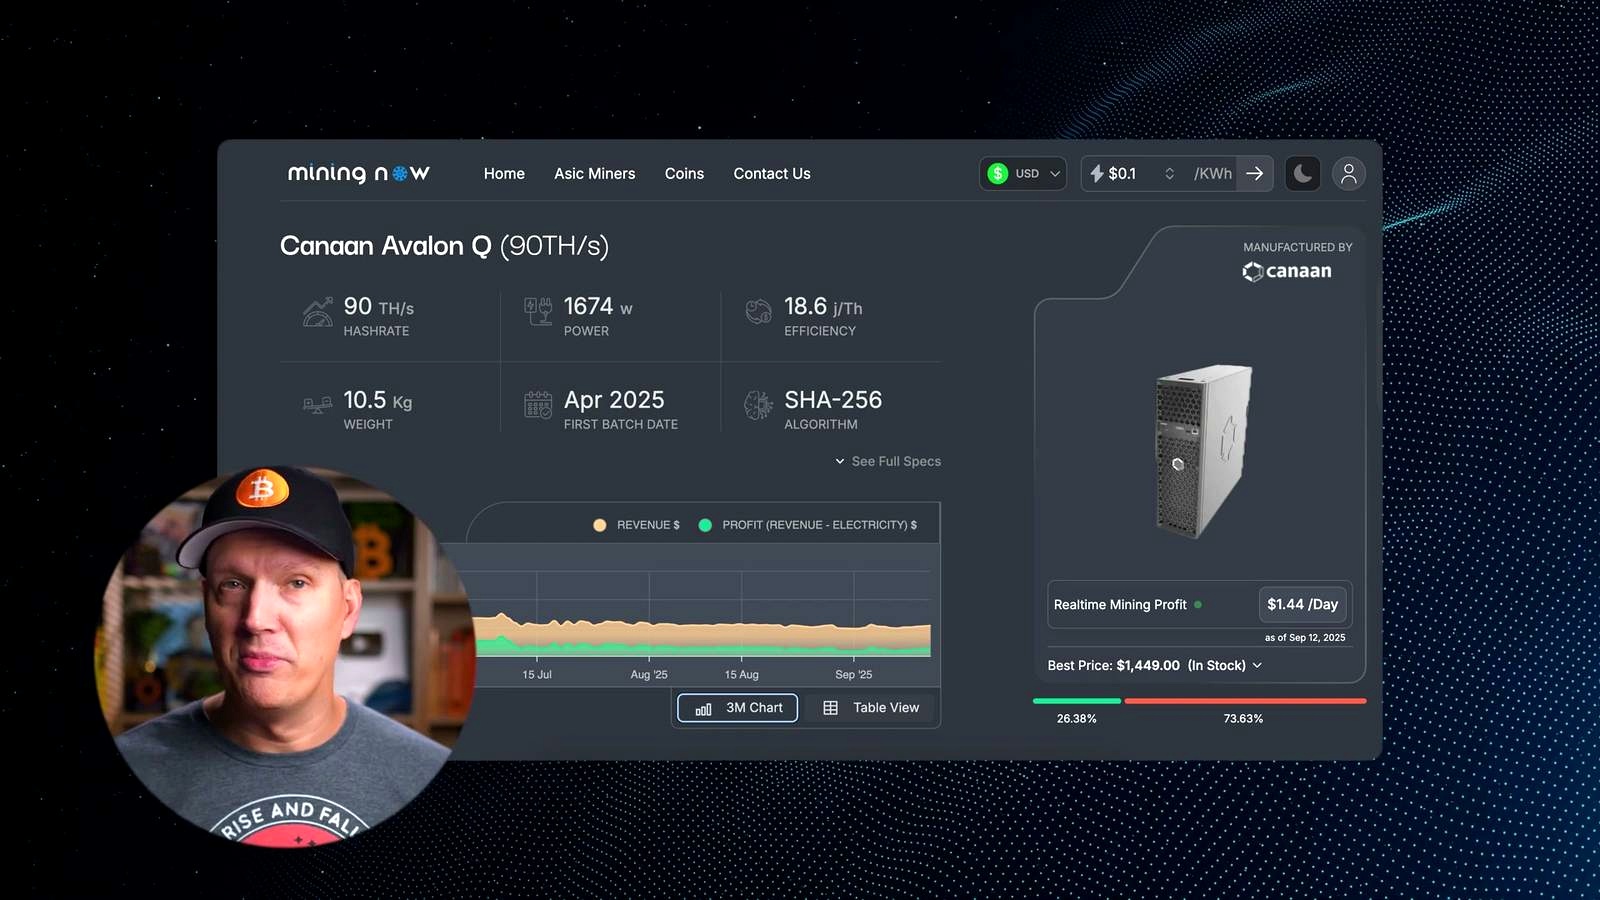Expand See Full Specs
This screenshot has height=900, width=1600.
[888, 461]
